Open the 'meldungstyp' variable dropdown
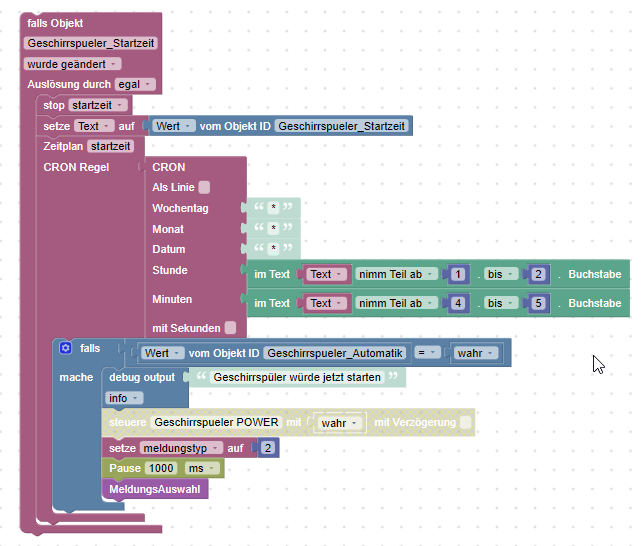This screenshot has height=546, width=643. coord(181,448)
